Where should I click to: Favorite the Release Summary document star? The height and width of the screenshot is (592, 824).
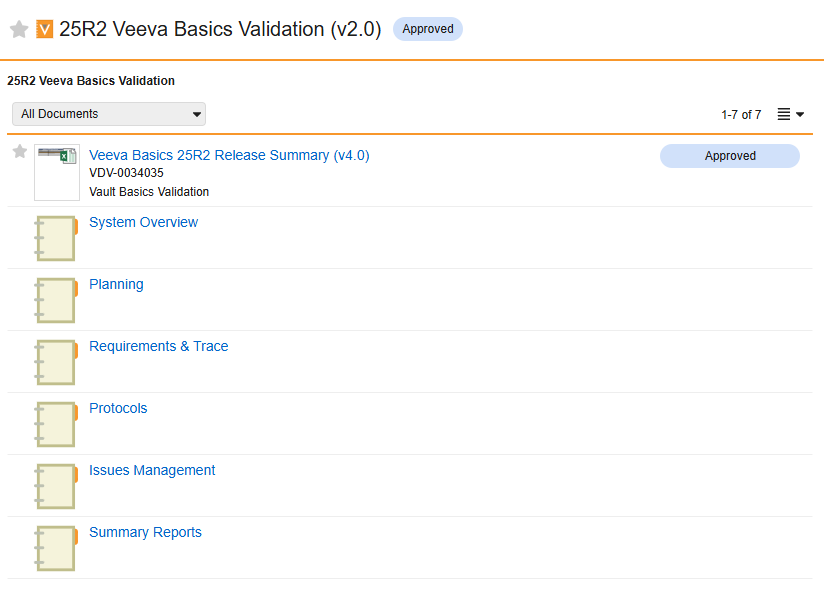click(20, 151)
